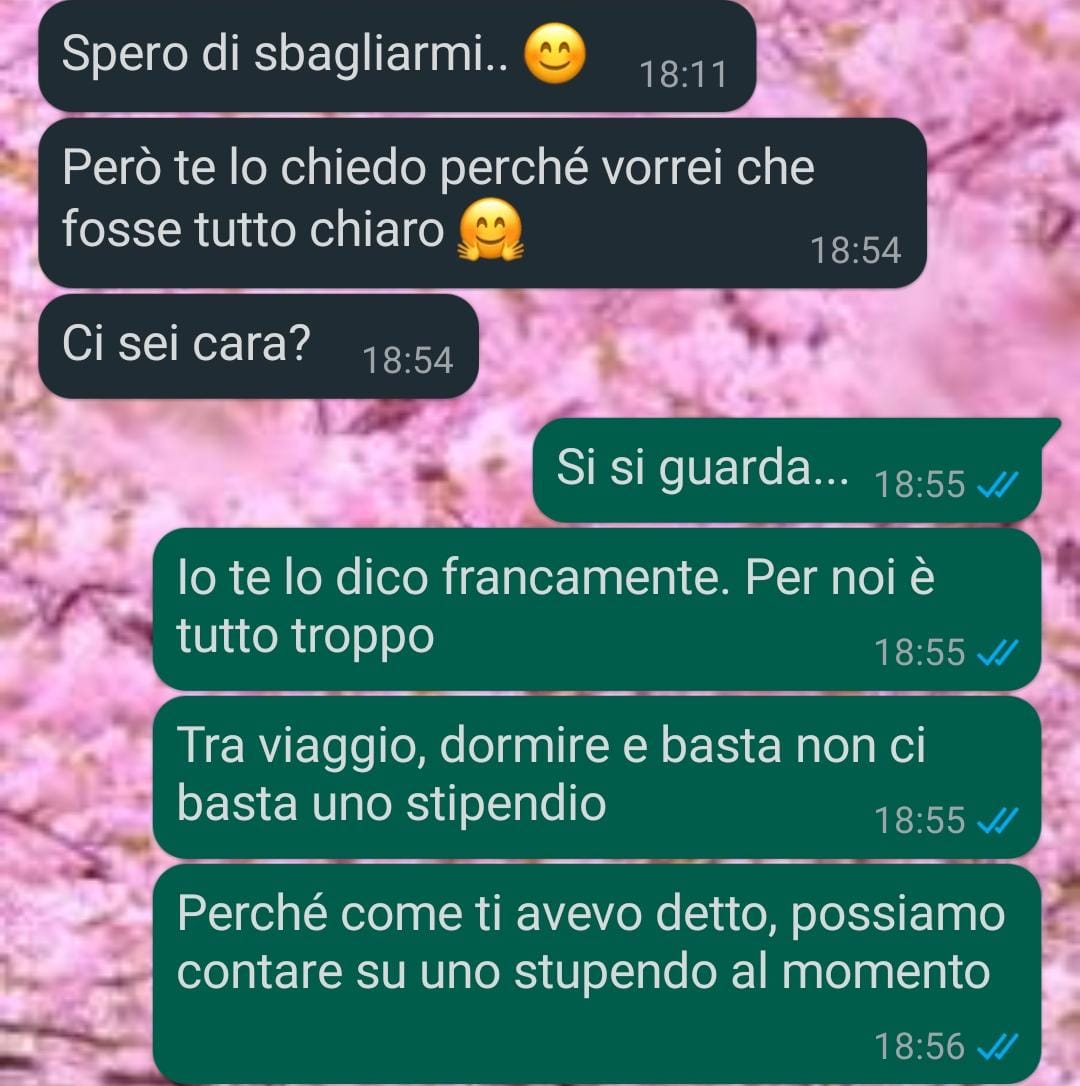
Task: Select the 'Tra viaggio, dormire e basta' message
Action: point(597,778)
